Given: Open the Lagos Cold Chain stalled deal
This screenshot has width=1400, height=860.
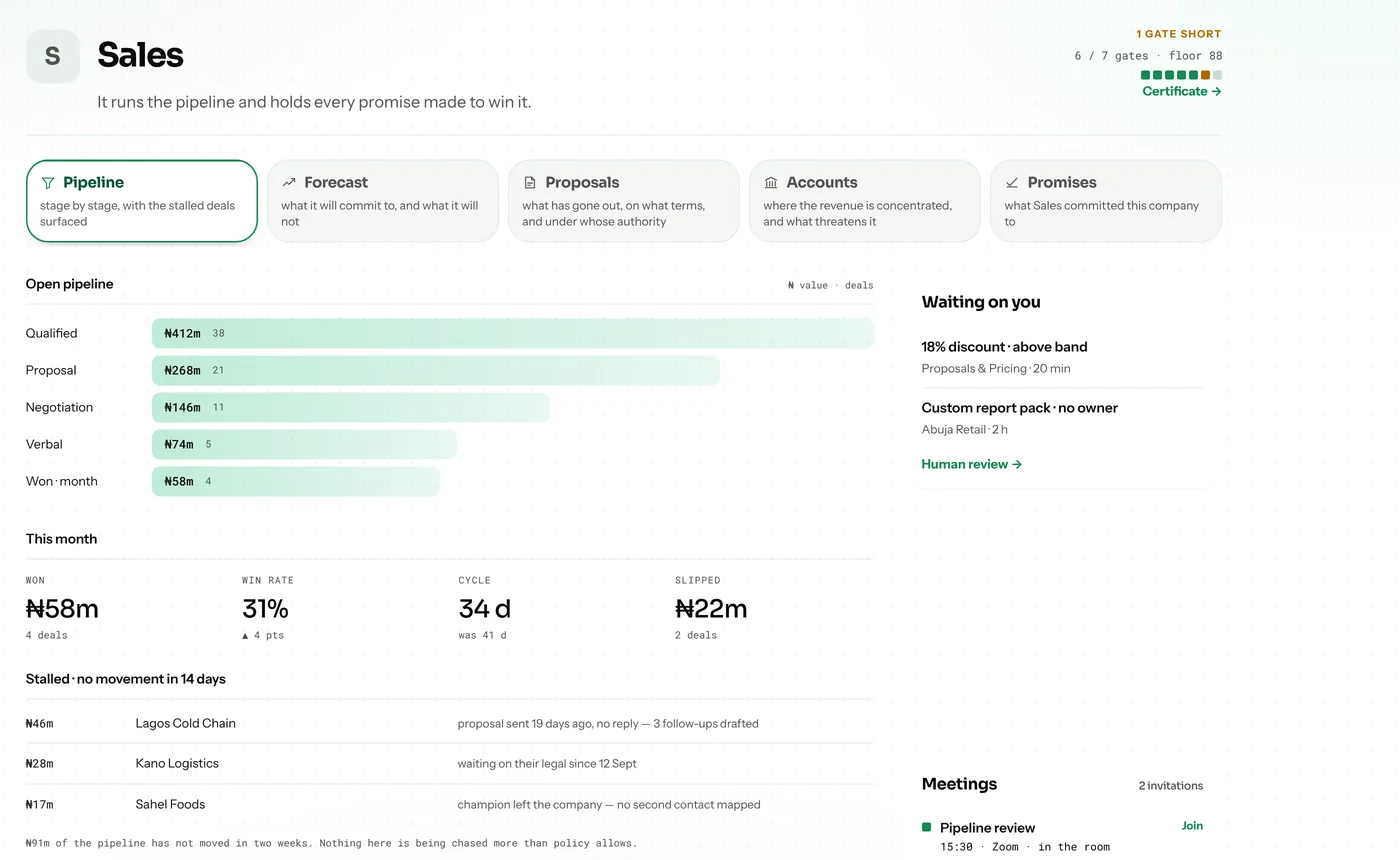Looking at the screenshot, I should tap(450, 723).
